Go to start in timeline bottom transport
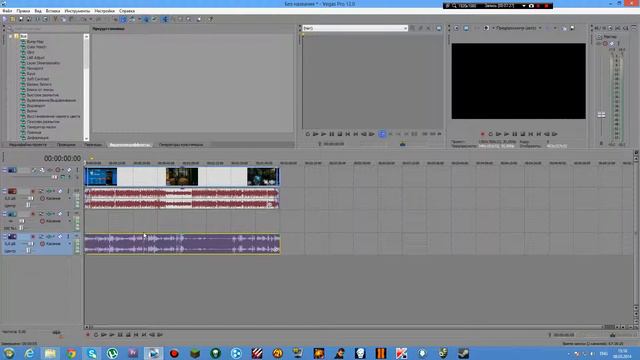This screenshot has width=640, height=360. pyautogui.click(x=136, y=335)
